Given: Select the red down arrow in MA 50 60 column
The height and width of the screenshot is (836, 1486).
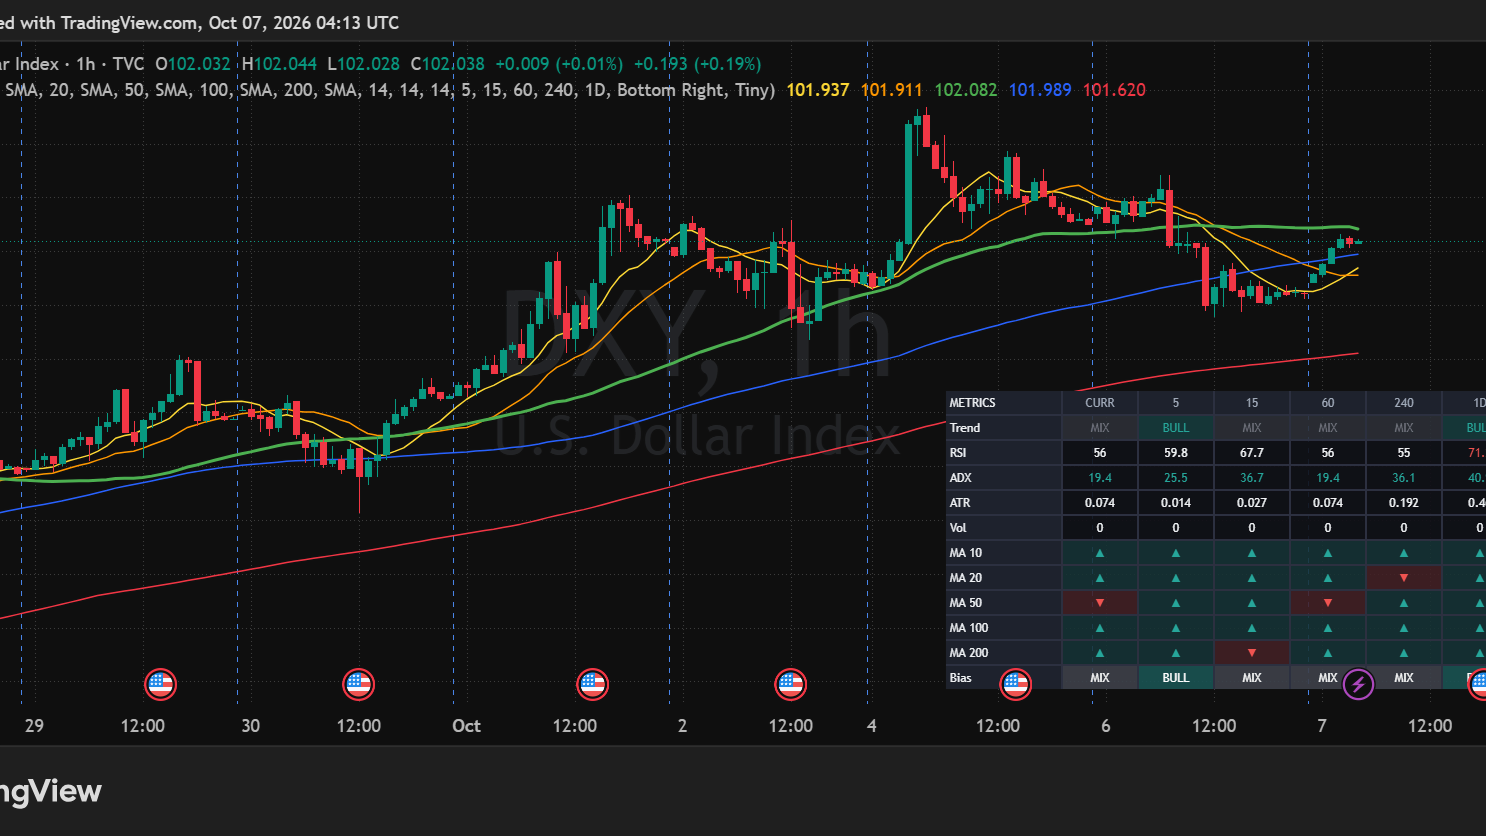Looking at the screenshot, I should coord(1328,603).
